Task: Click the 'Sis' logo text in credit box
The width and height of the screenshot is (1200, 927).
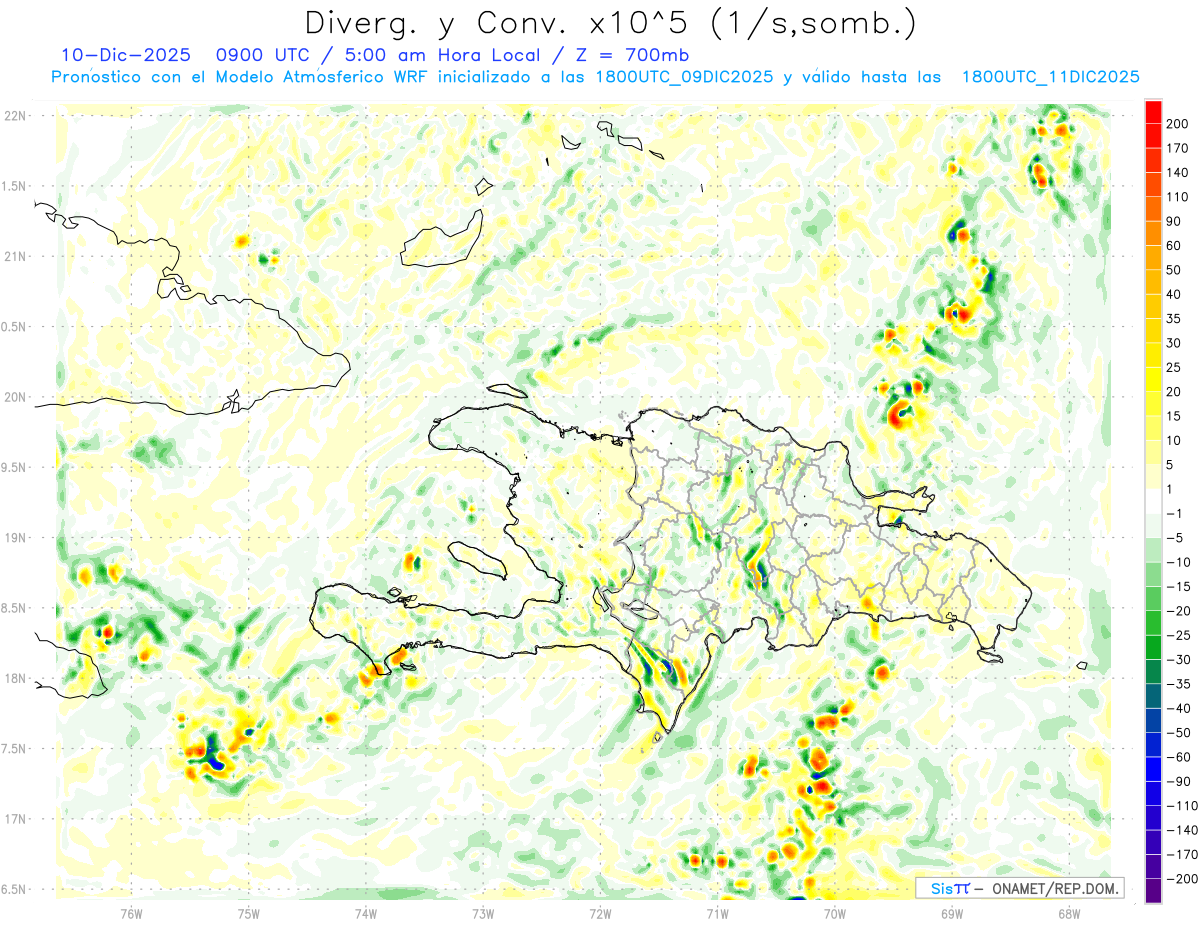Action: point(941,888)
